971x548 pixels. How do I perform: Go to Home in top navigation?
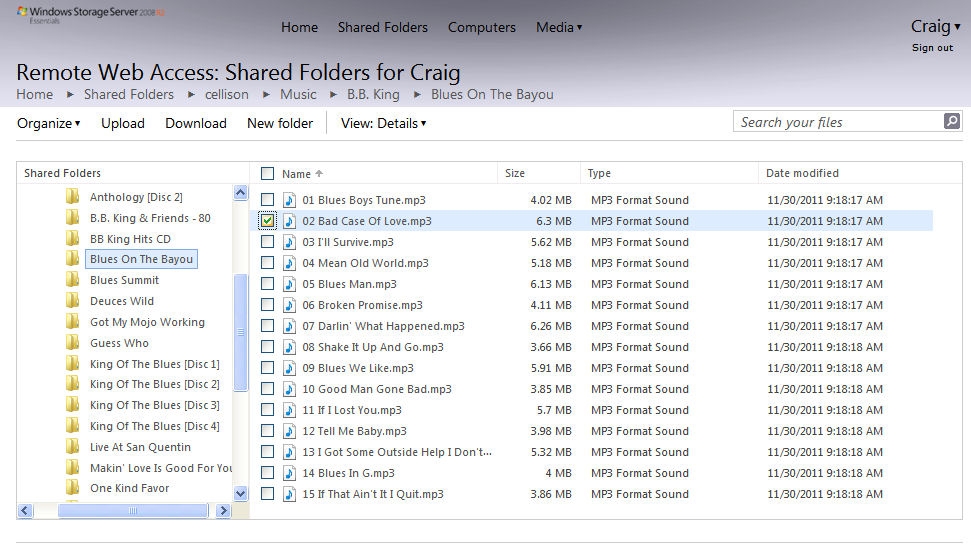[x=299, y=27]
